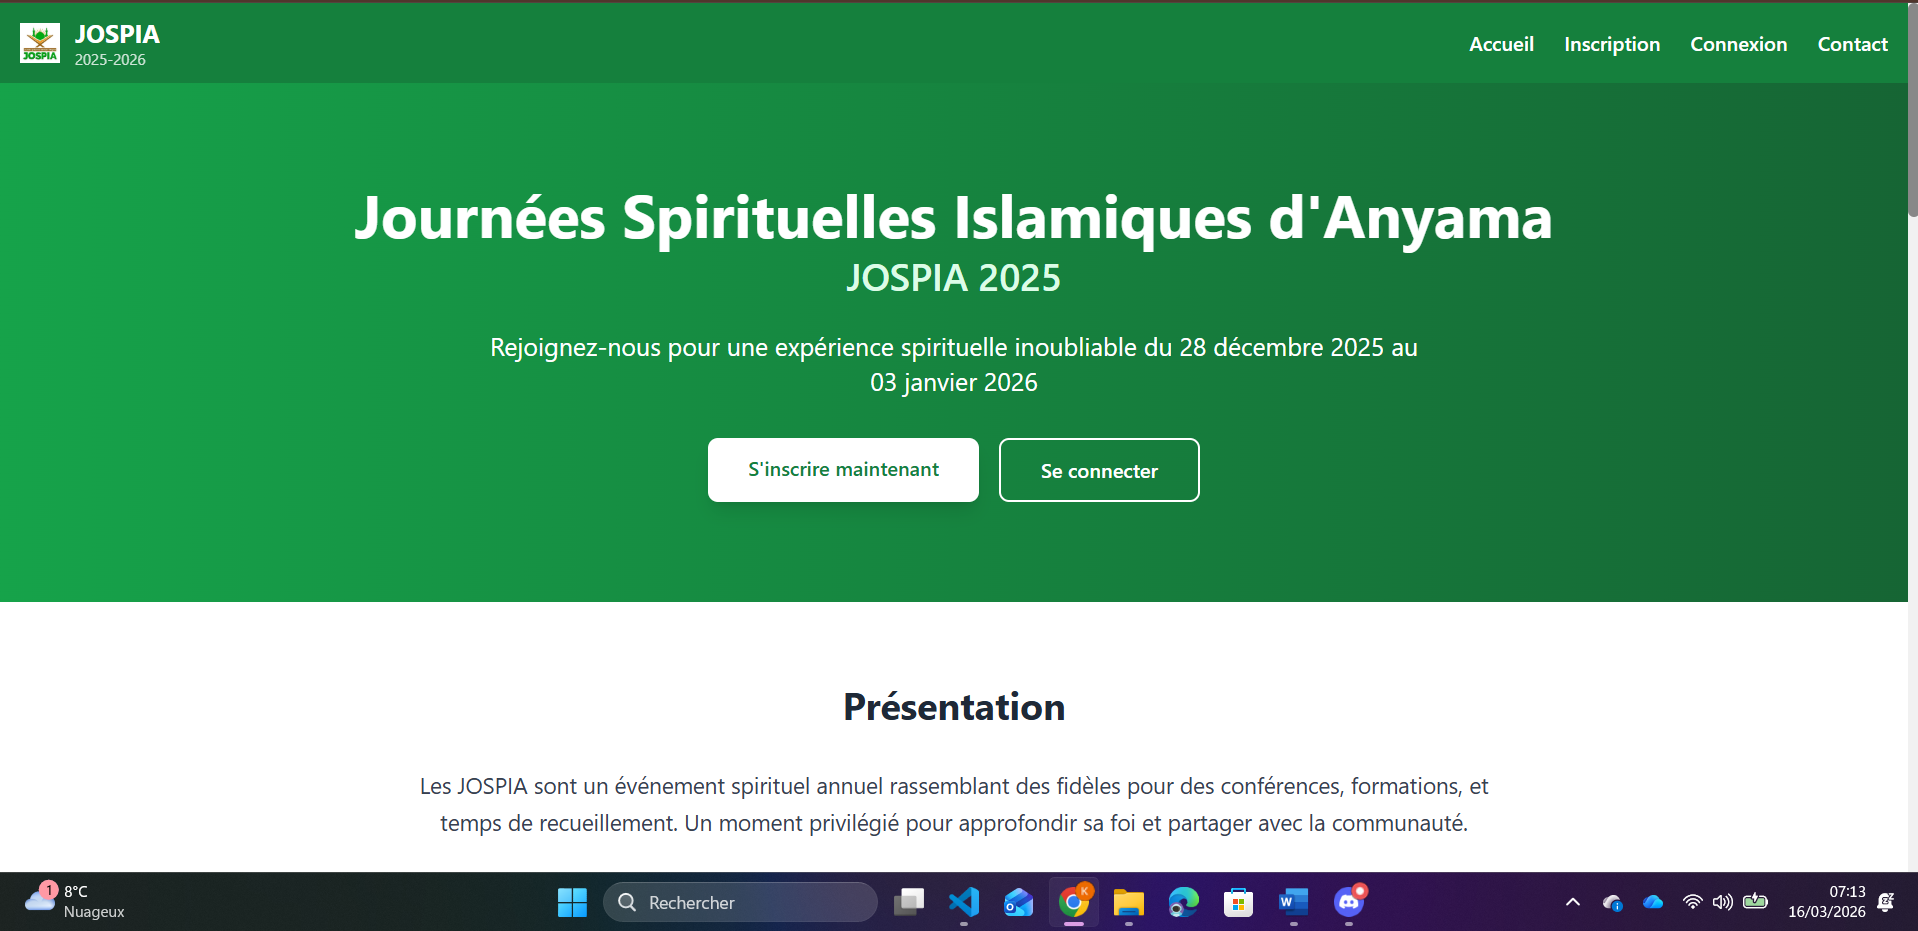Open Discord from the taskbar
Screen dimensions: 1918x931
tap(1347, 902)
